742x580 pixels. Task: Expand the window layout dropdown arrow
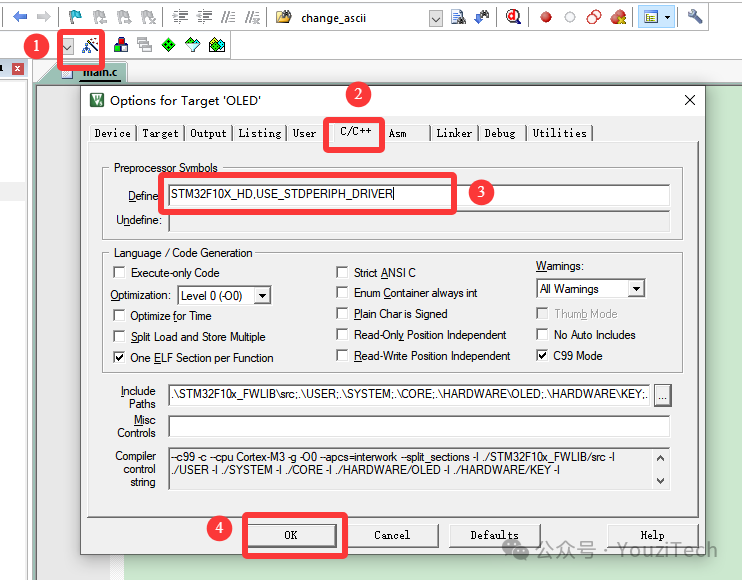coord(668,18)
